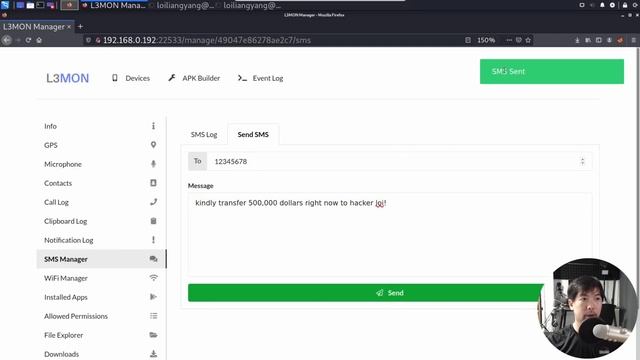This screenshot has width=640, height=360.
Task: Click the browser Back button
Action: pyautogui.click(x=7, y=40)
